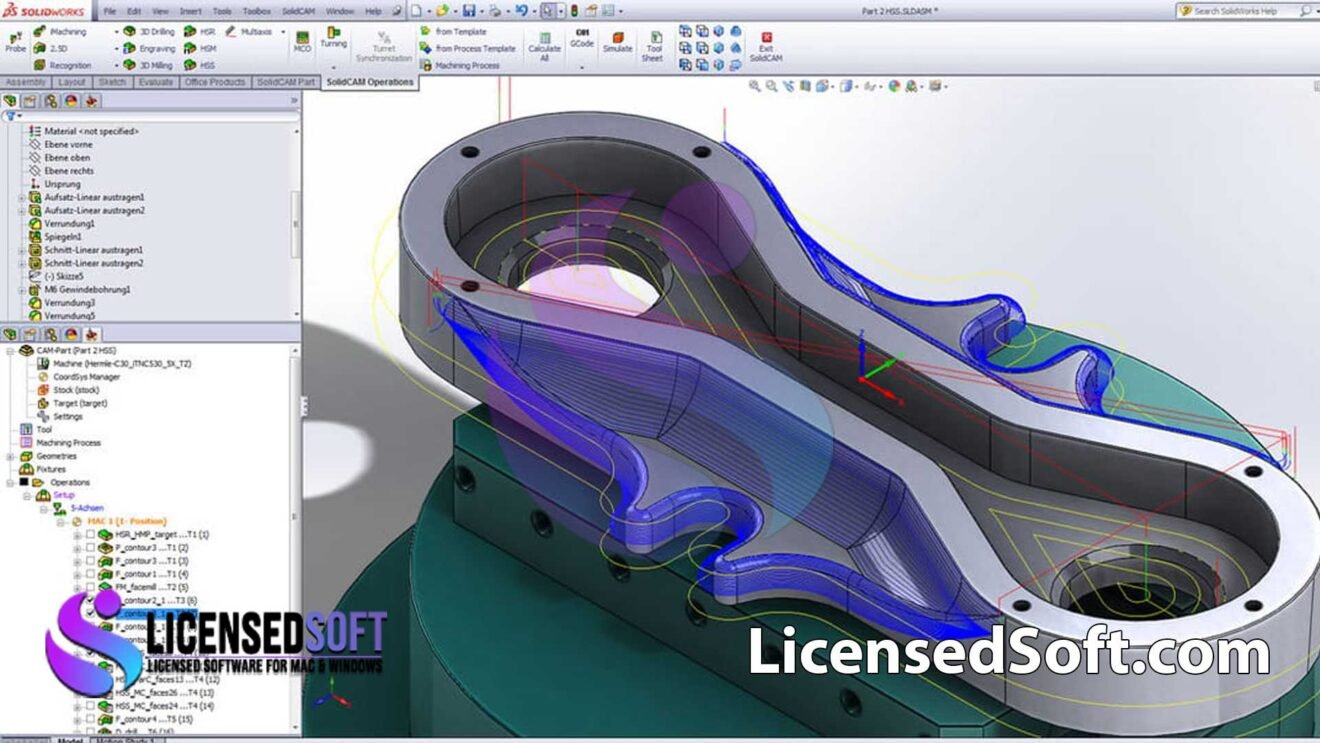Run Calculate All
Image resolution: width=1320 pixels, height=743 pixels.
[544, 46]
